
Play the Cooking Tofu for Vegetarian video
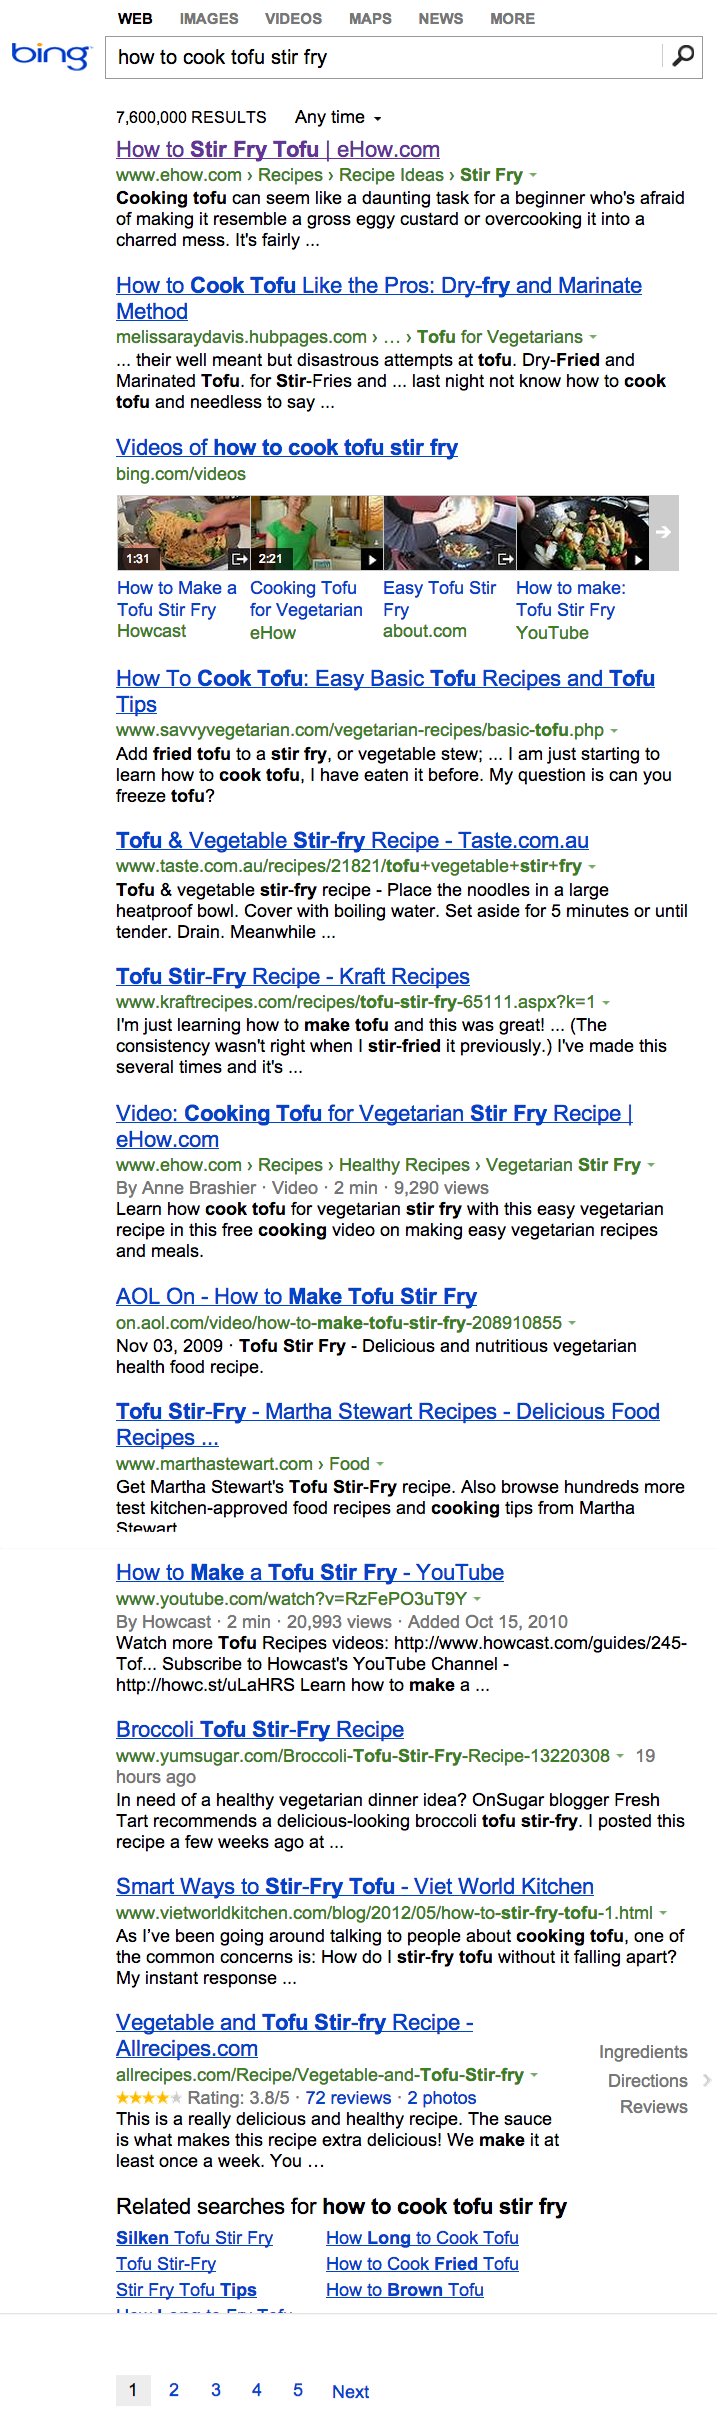coord(316,532)
